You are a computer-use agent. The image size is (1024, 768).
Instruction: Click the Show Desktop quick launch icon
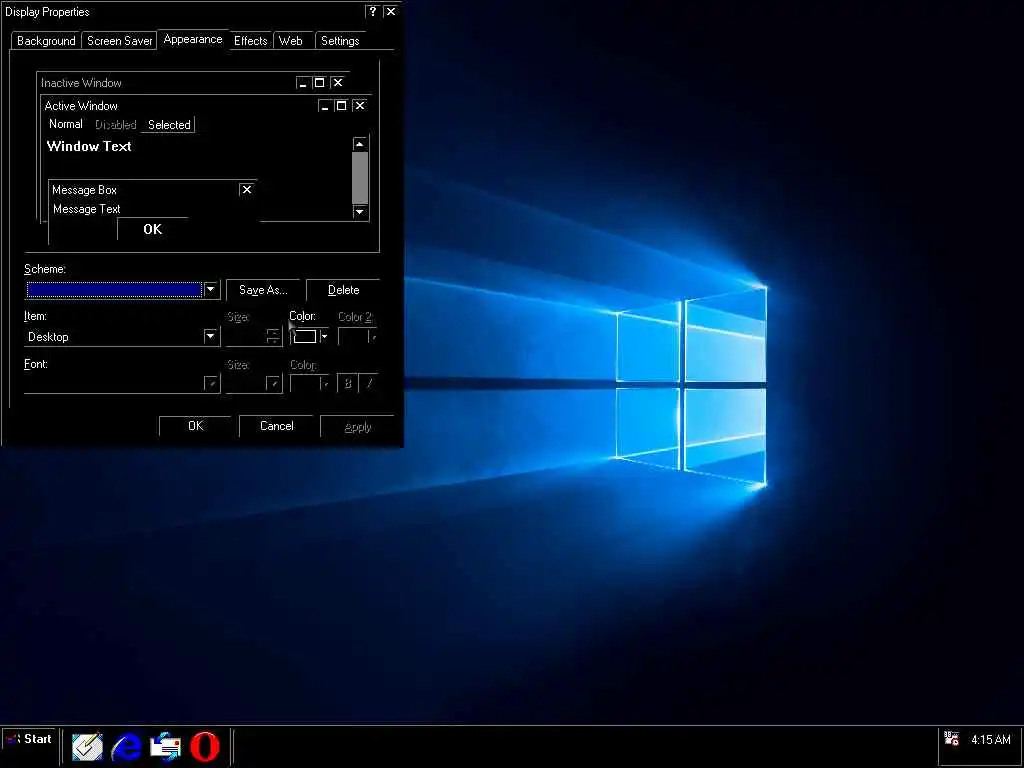tap(87, 746)
